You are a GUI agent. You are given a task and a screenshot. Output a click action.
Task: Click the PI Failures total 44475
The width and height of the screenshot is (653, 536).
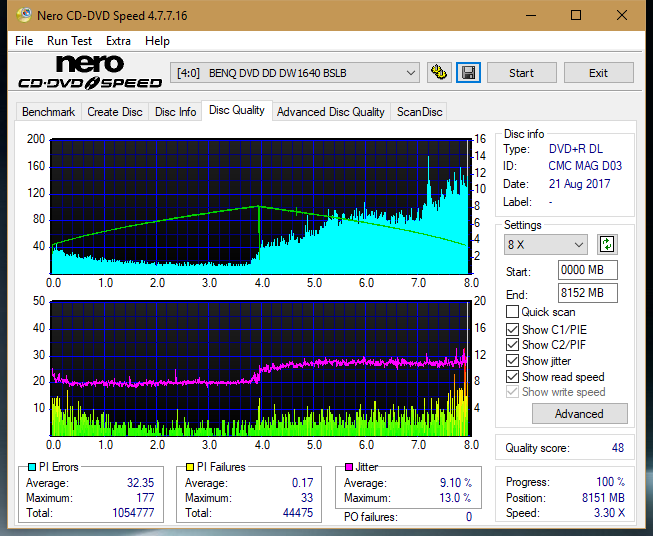pyautogui.click(x=298, y=513)
